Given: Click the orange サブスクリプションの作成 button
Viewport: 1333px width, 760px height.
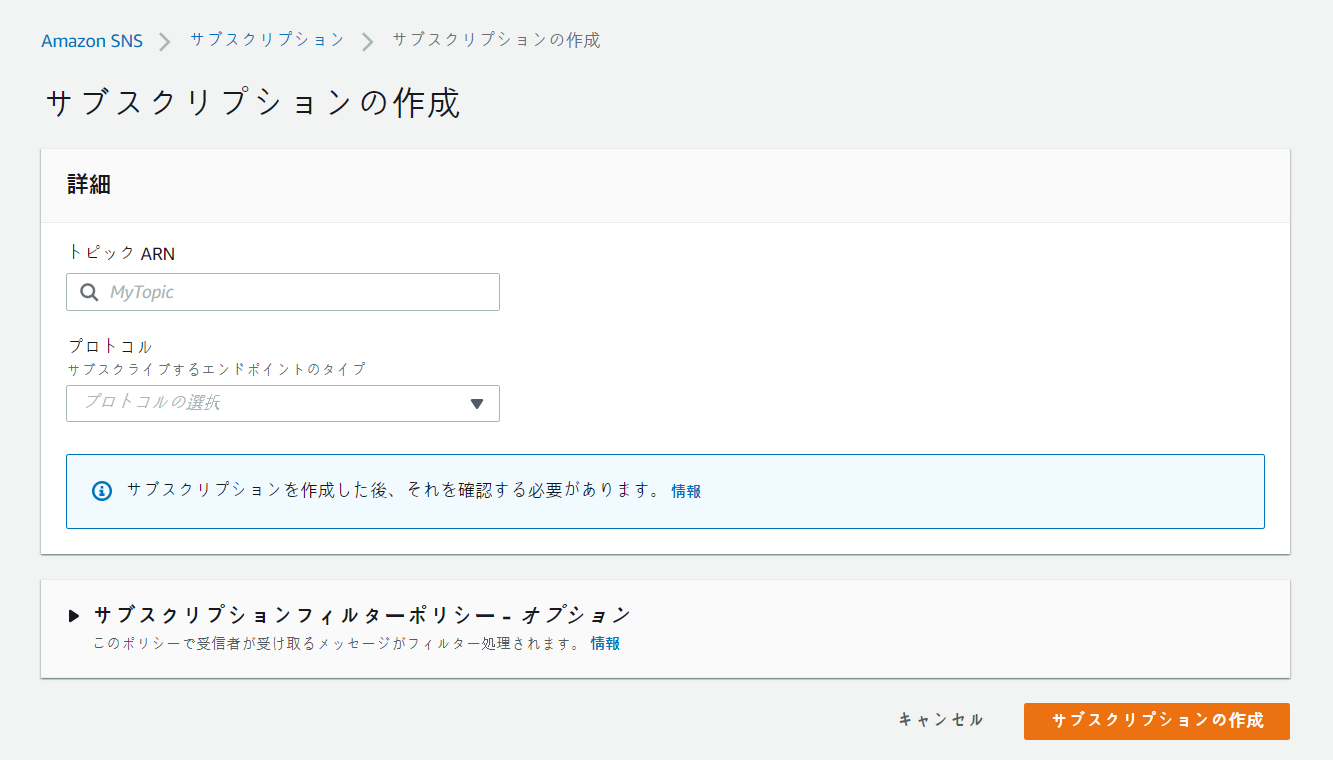Looking at the screenshot, I should [1156, 721].
